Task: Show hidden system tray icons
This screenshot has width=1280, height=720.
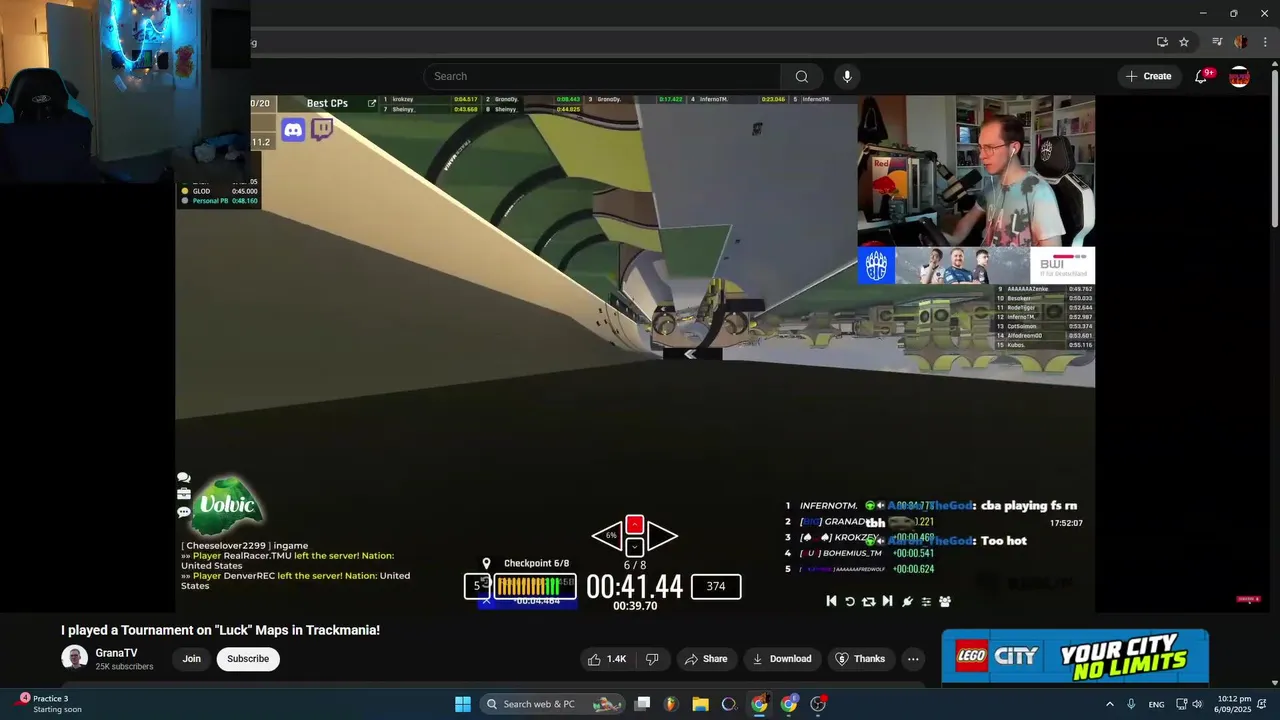Action: [1109, 704]
